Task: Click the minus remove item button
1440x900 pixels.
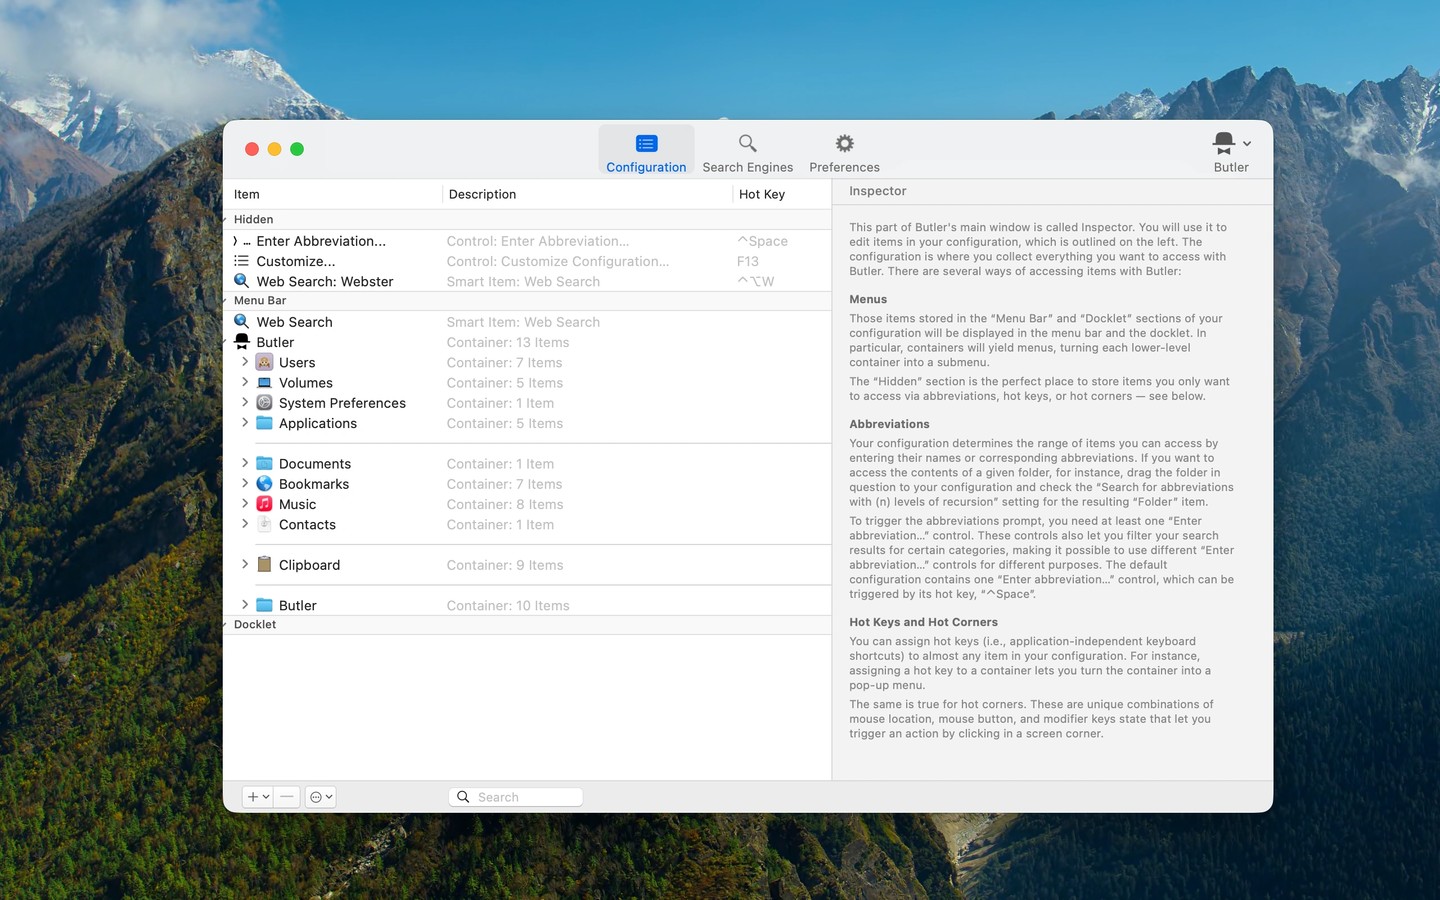Action: coord(287,797)
